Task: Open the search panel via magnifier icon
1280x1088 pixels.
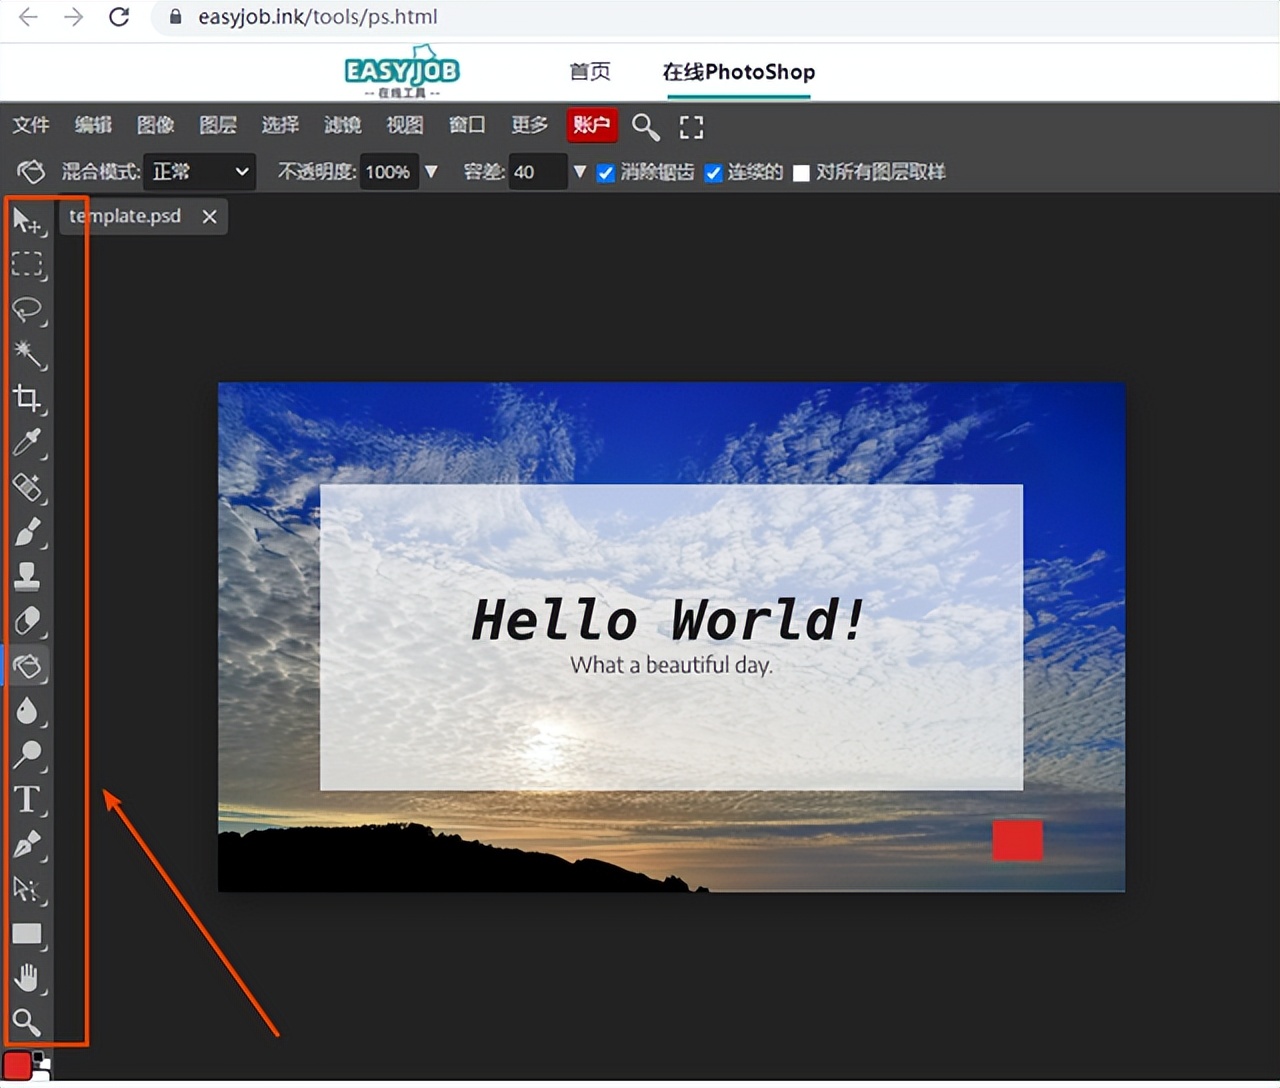Action: click(x=645, y=126)
